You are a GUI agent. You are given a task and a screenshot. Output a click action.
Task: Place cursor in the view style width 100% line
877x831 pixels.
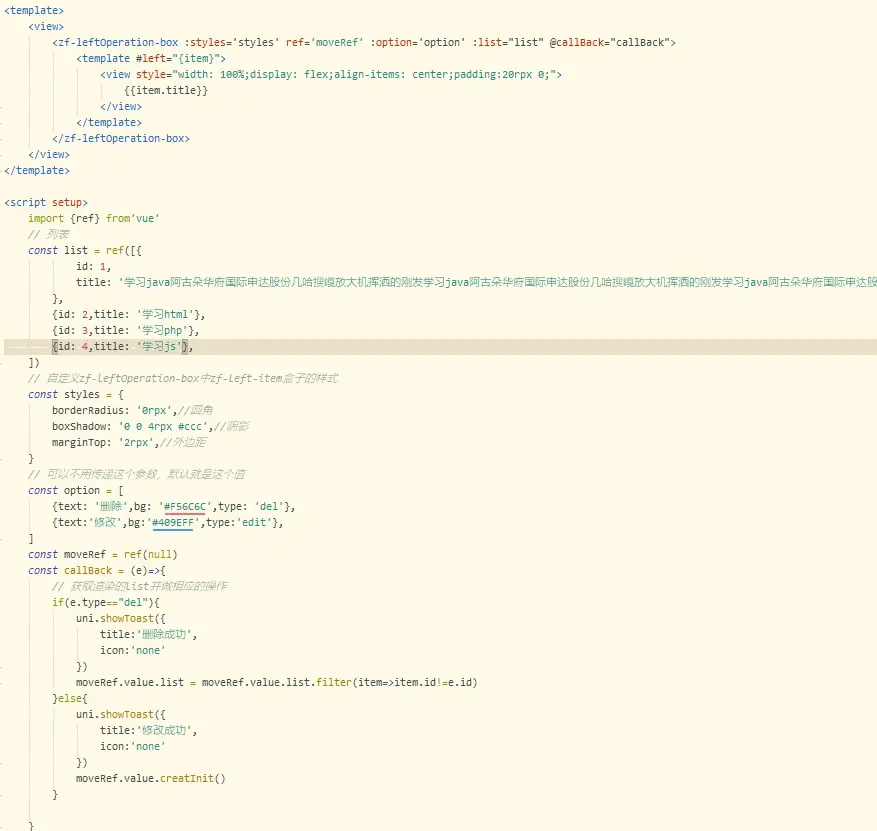click(x=331, y=74)
